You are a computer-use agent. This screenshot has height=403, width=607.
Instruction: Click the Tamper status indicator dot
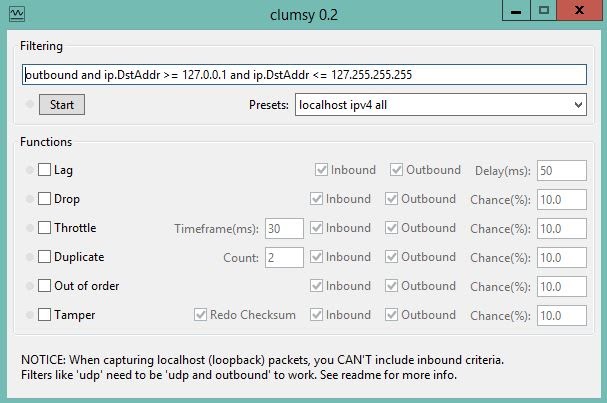click(x=29, y=315)
